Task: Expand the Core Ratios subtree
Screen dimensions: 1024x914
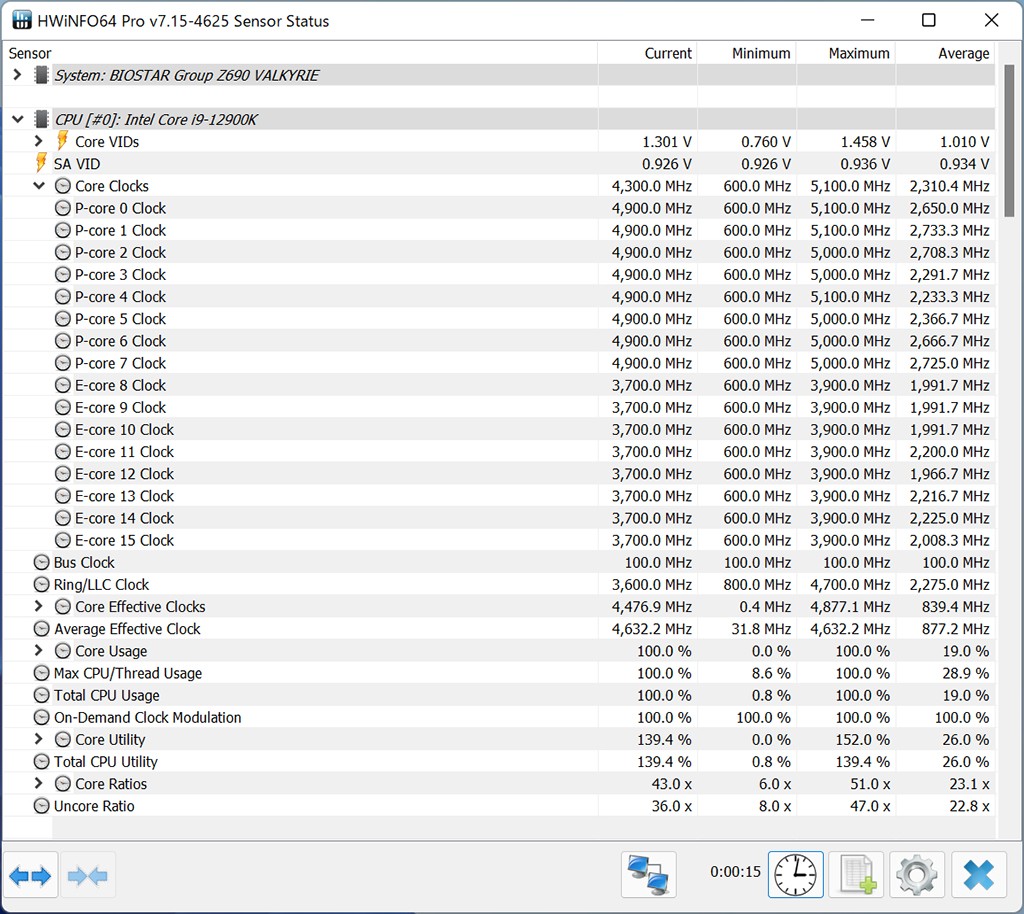Action: 39,784
